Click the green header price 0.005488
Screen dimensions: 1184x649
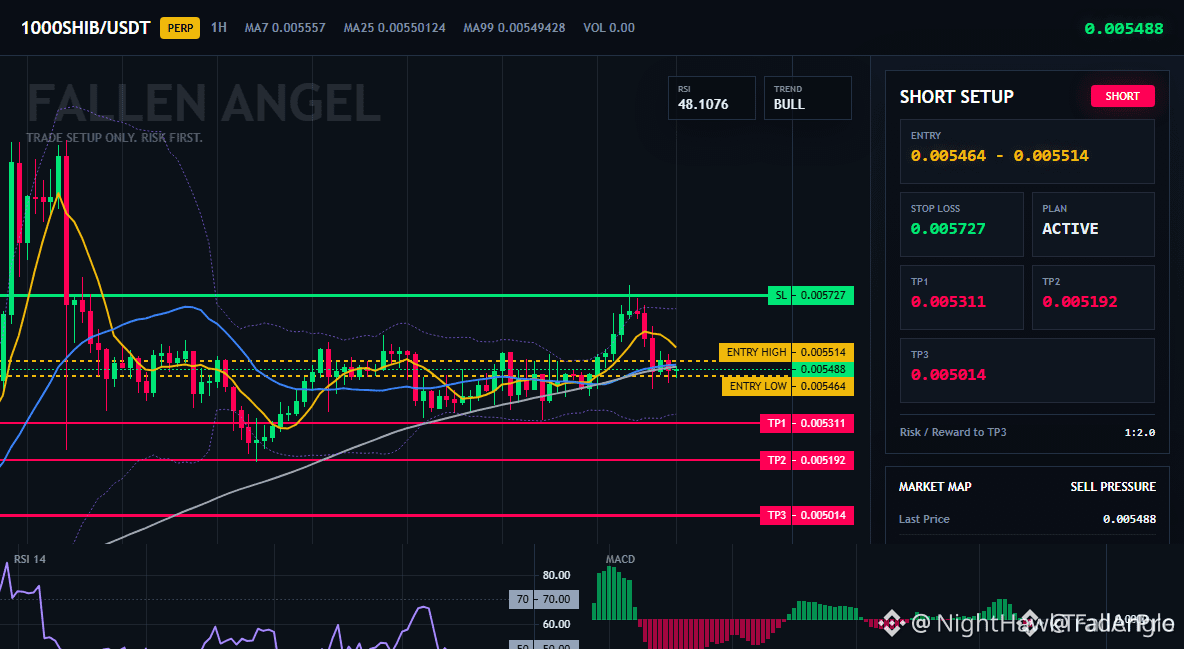click(x=1124, y=29)
